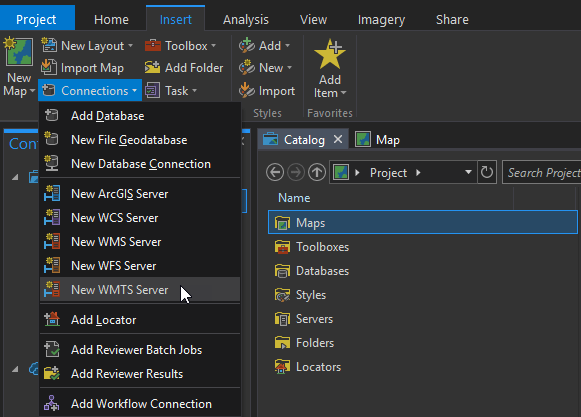Choose New WFS Server
Screen dimensions: 581x417
pyautogui.click(x=140, y=266)
